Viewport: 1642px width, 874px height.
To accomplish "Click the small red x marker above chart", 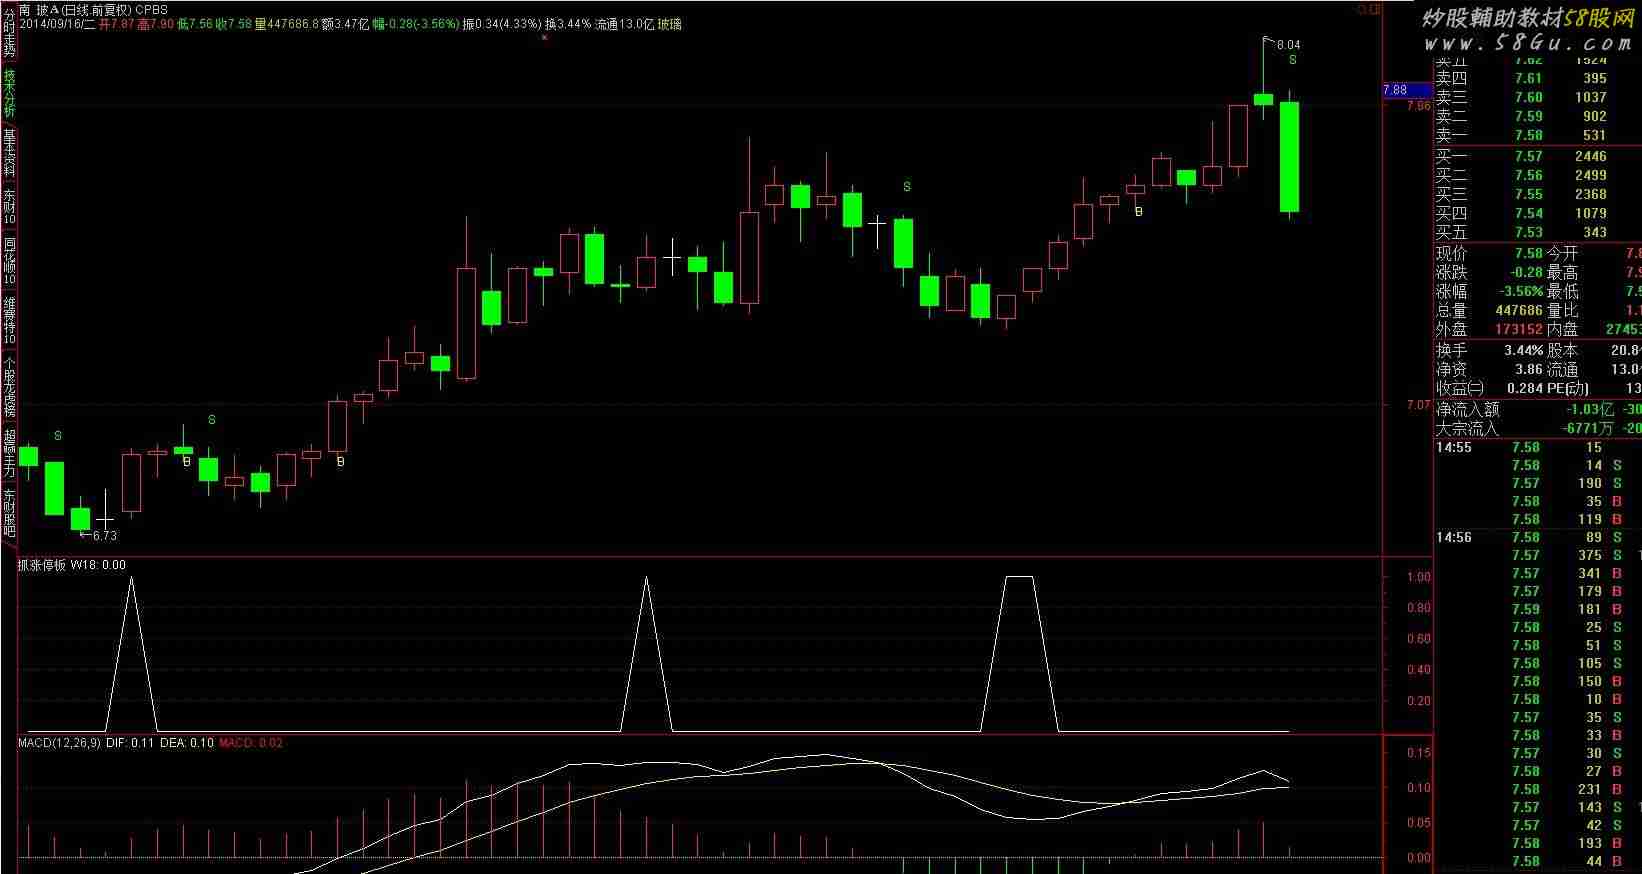I will pos(544,38).
